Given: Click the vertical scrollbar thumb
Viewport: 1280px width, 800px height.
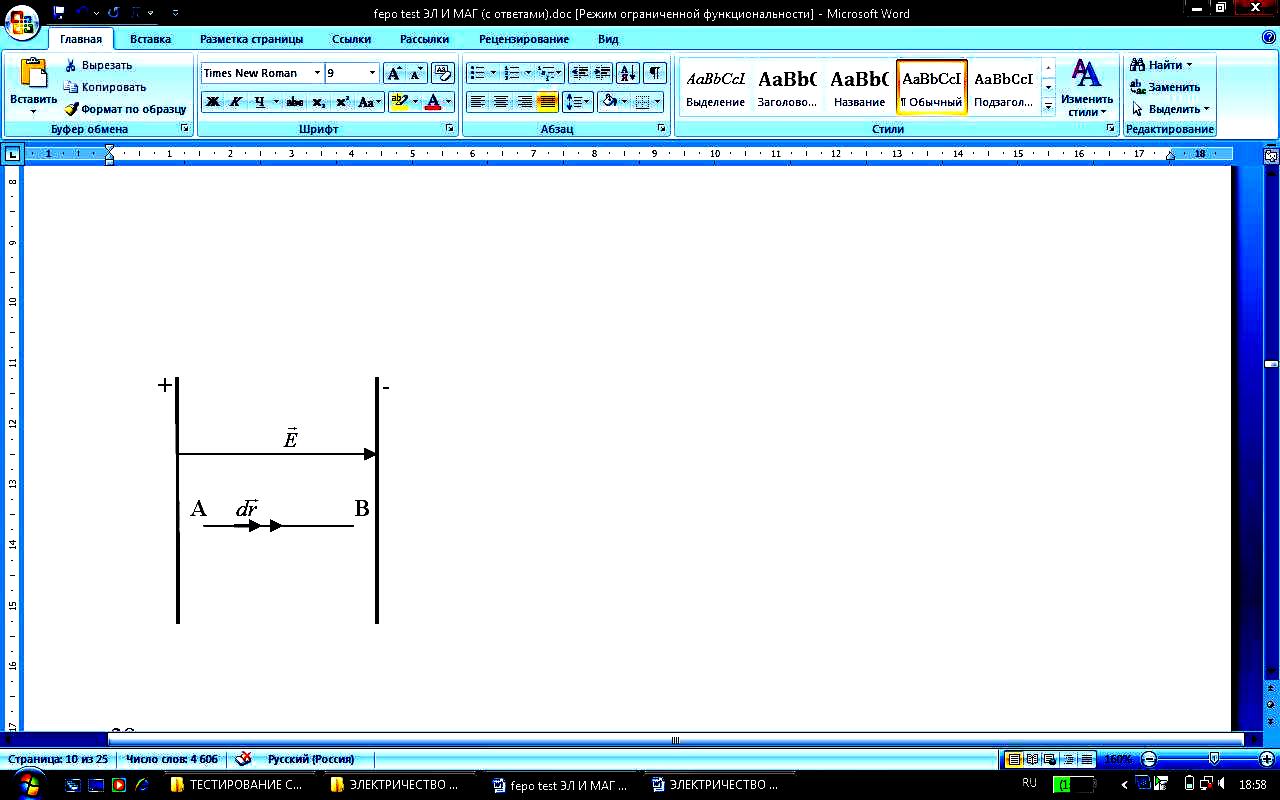Looking at the screenshot, I should coord(1271,364).
